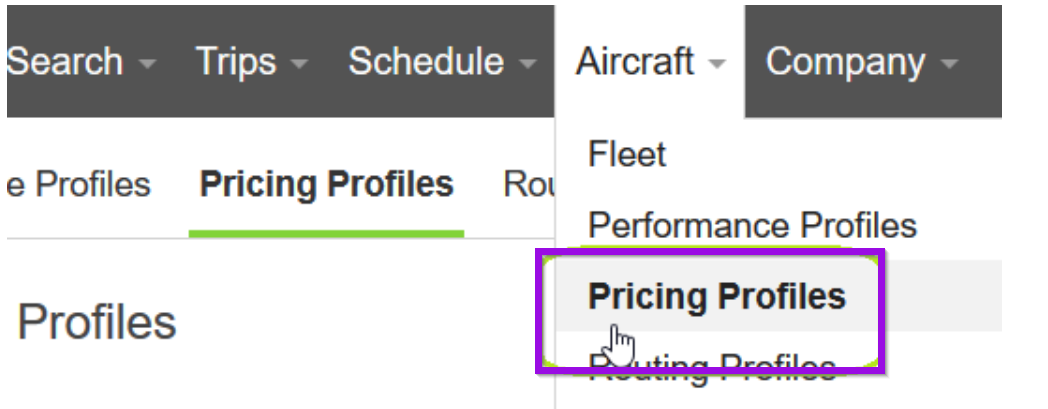Screen dimensions: 1048x409
Task: Switch to partially visible Performance Profiles tab
Action: pos(79,184)
